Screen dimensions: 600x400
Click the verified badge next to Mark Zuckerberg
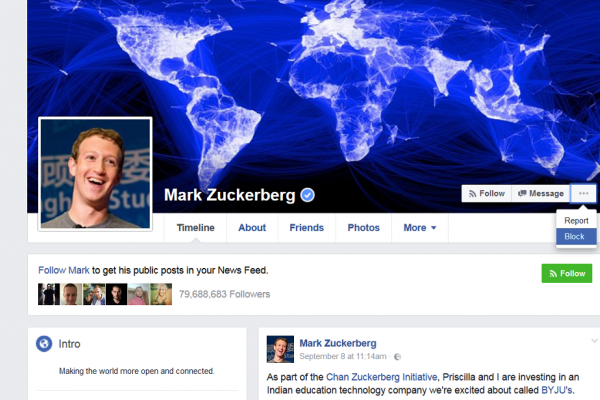(307, 195)
